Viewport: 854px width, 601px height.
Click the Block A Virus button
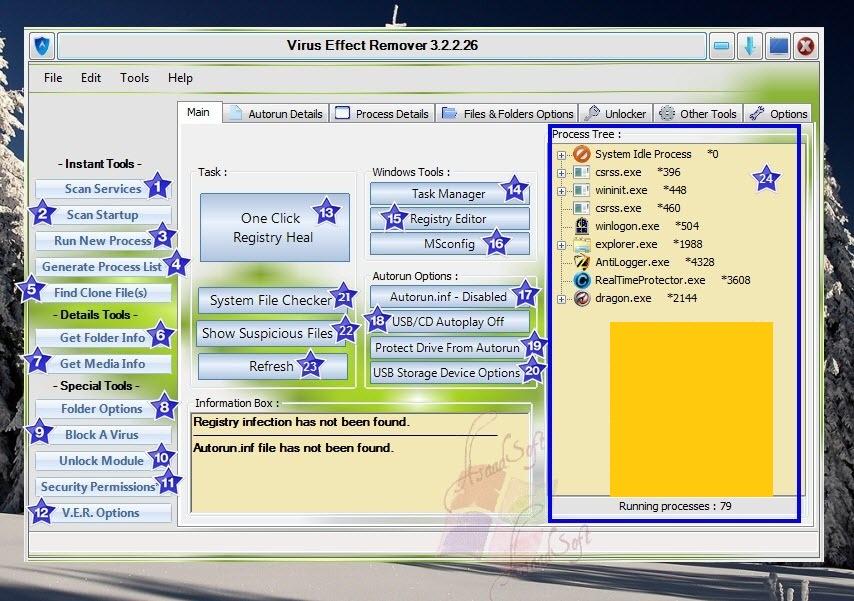pos(103,435)
